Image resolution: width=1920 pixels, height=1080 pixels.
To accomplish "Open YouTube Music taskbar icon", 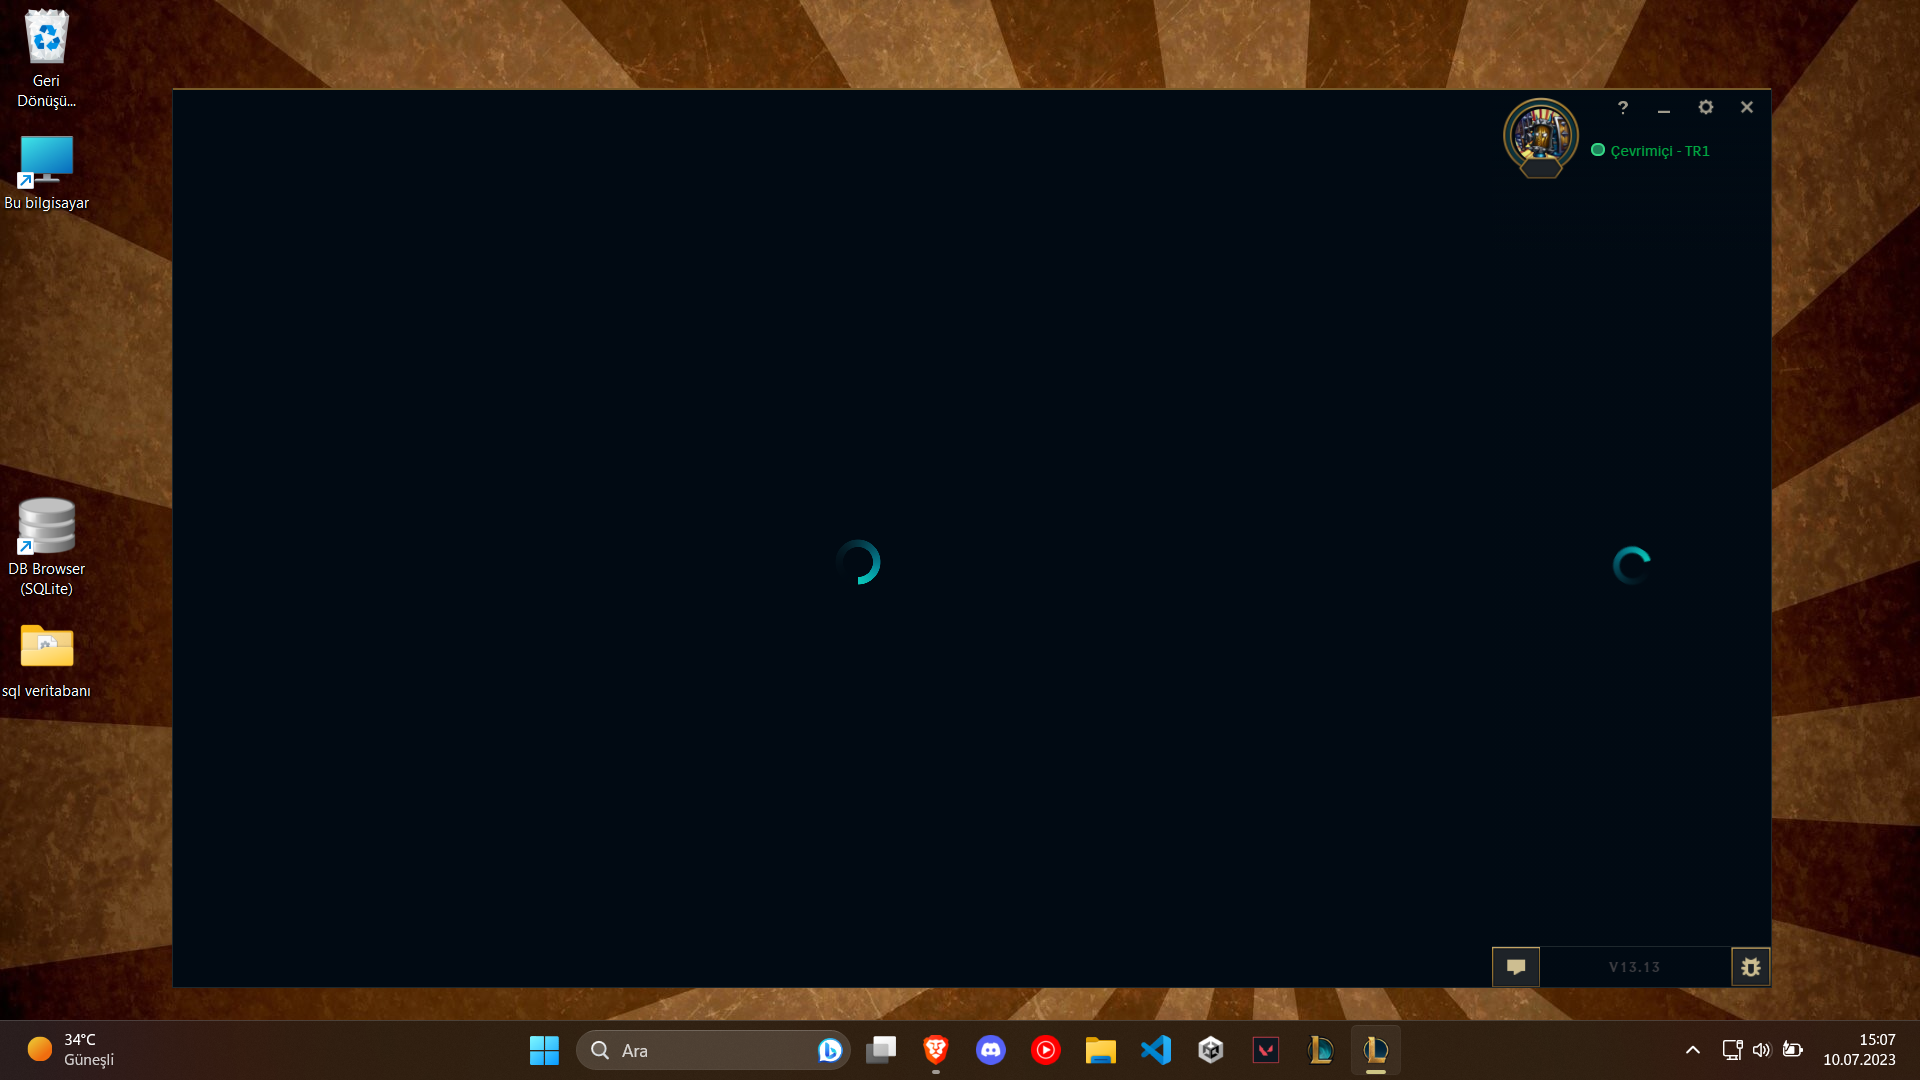I will (1046, 1050).
